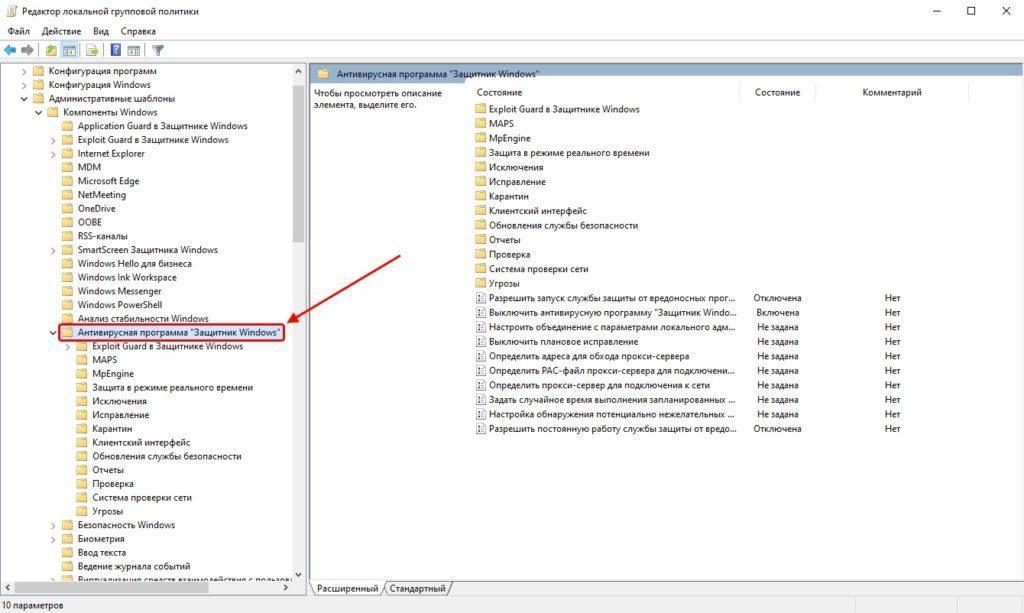The image size is (1024, 613).
Task: Sort by the Комментарий column header
Action: point(891,92)
